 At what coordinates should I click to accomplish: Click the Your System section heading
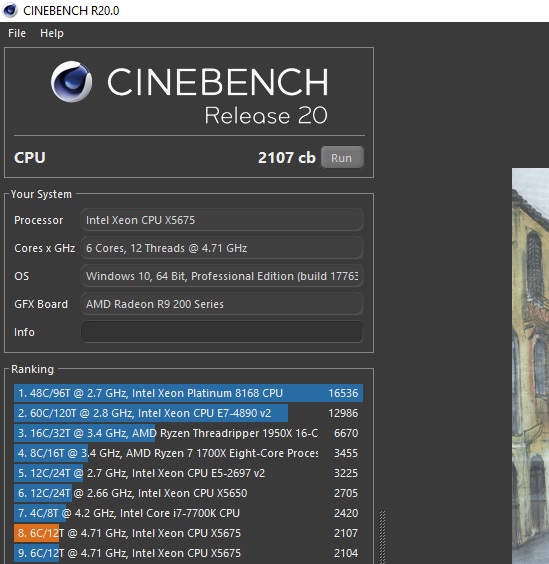coord(41,194)
